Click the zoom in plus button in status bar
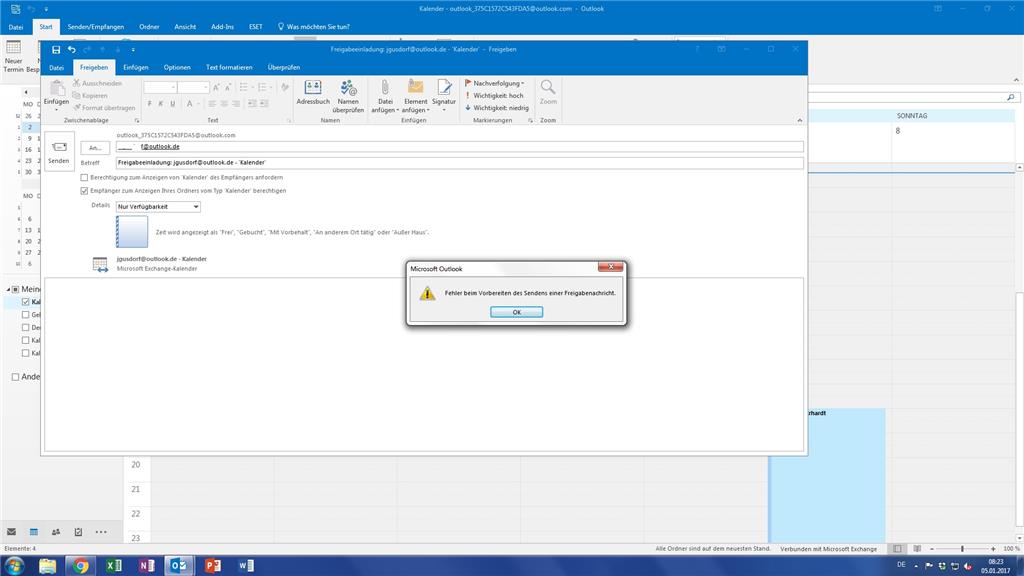The width and height of the screenshot is (1024, 576). pyautogui.click(x=993, y=549)
